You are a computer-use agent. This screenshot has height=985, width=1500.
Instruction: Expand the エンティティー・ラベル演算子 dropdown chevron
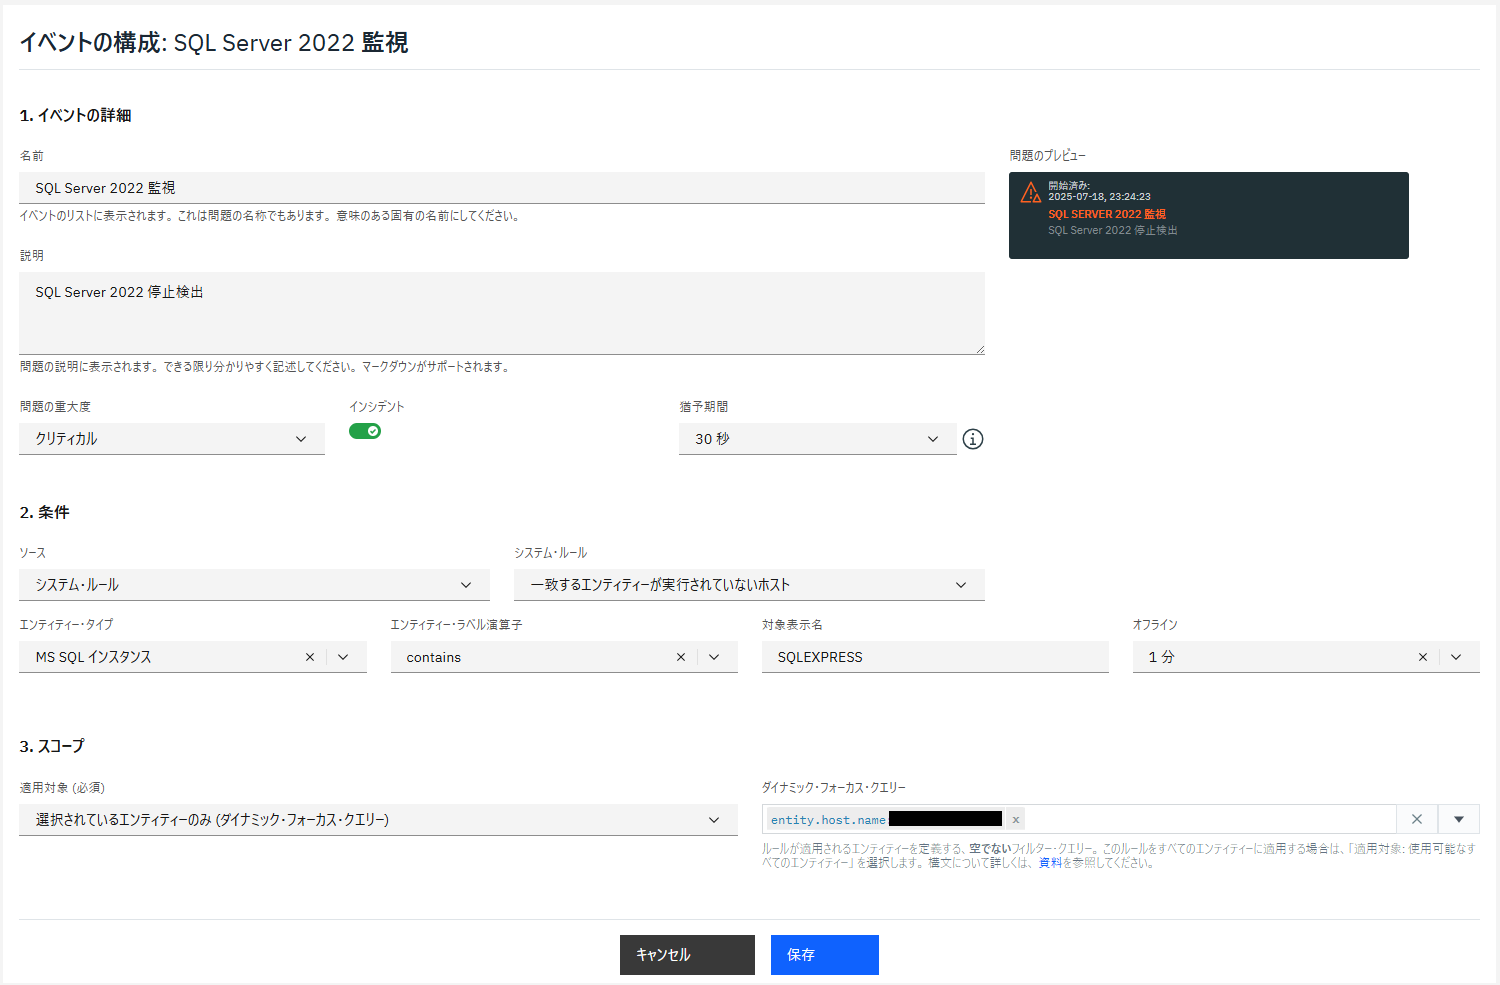point(715,657)
